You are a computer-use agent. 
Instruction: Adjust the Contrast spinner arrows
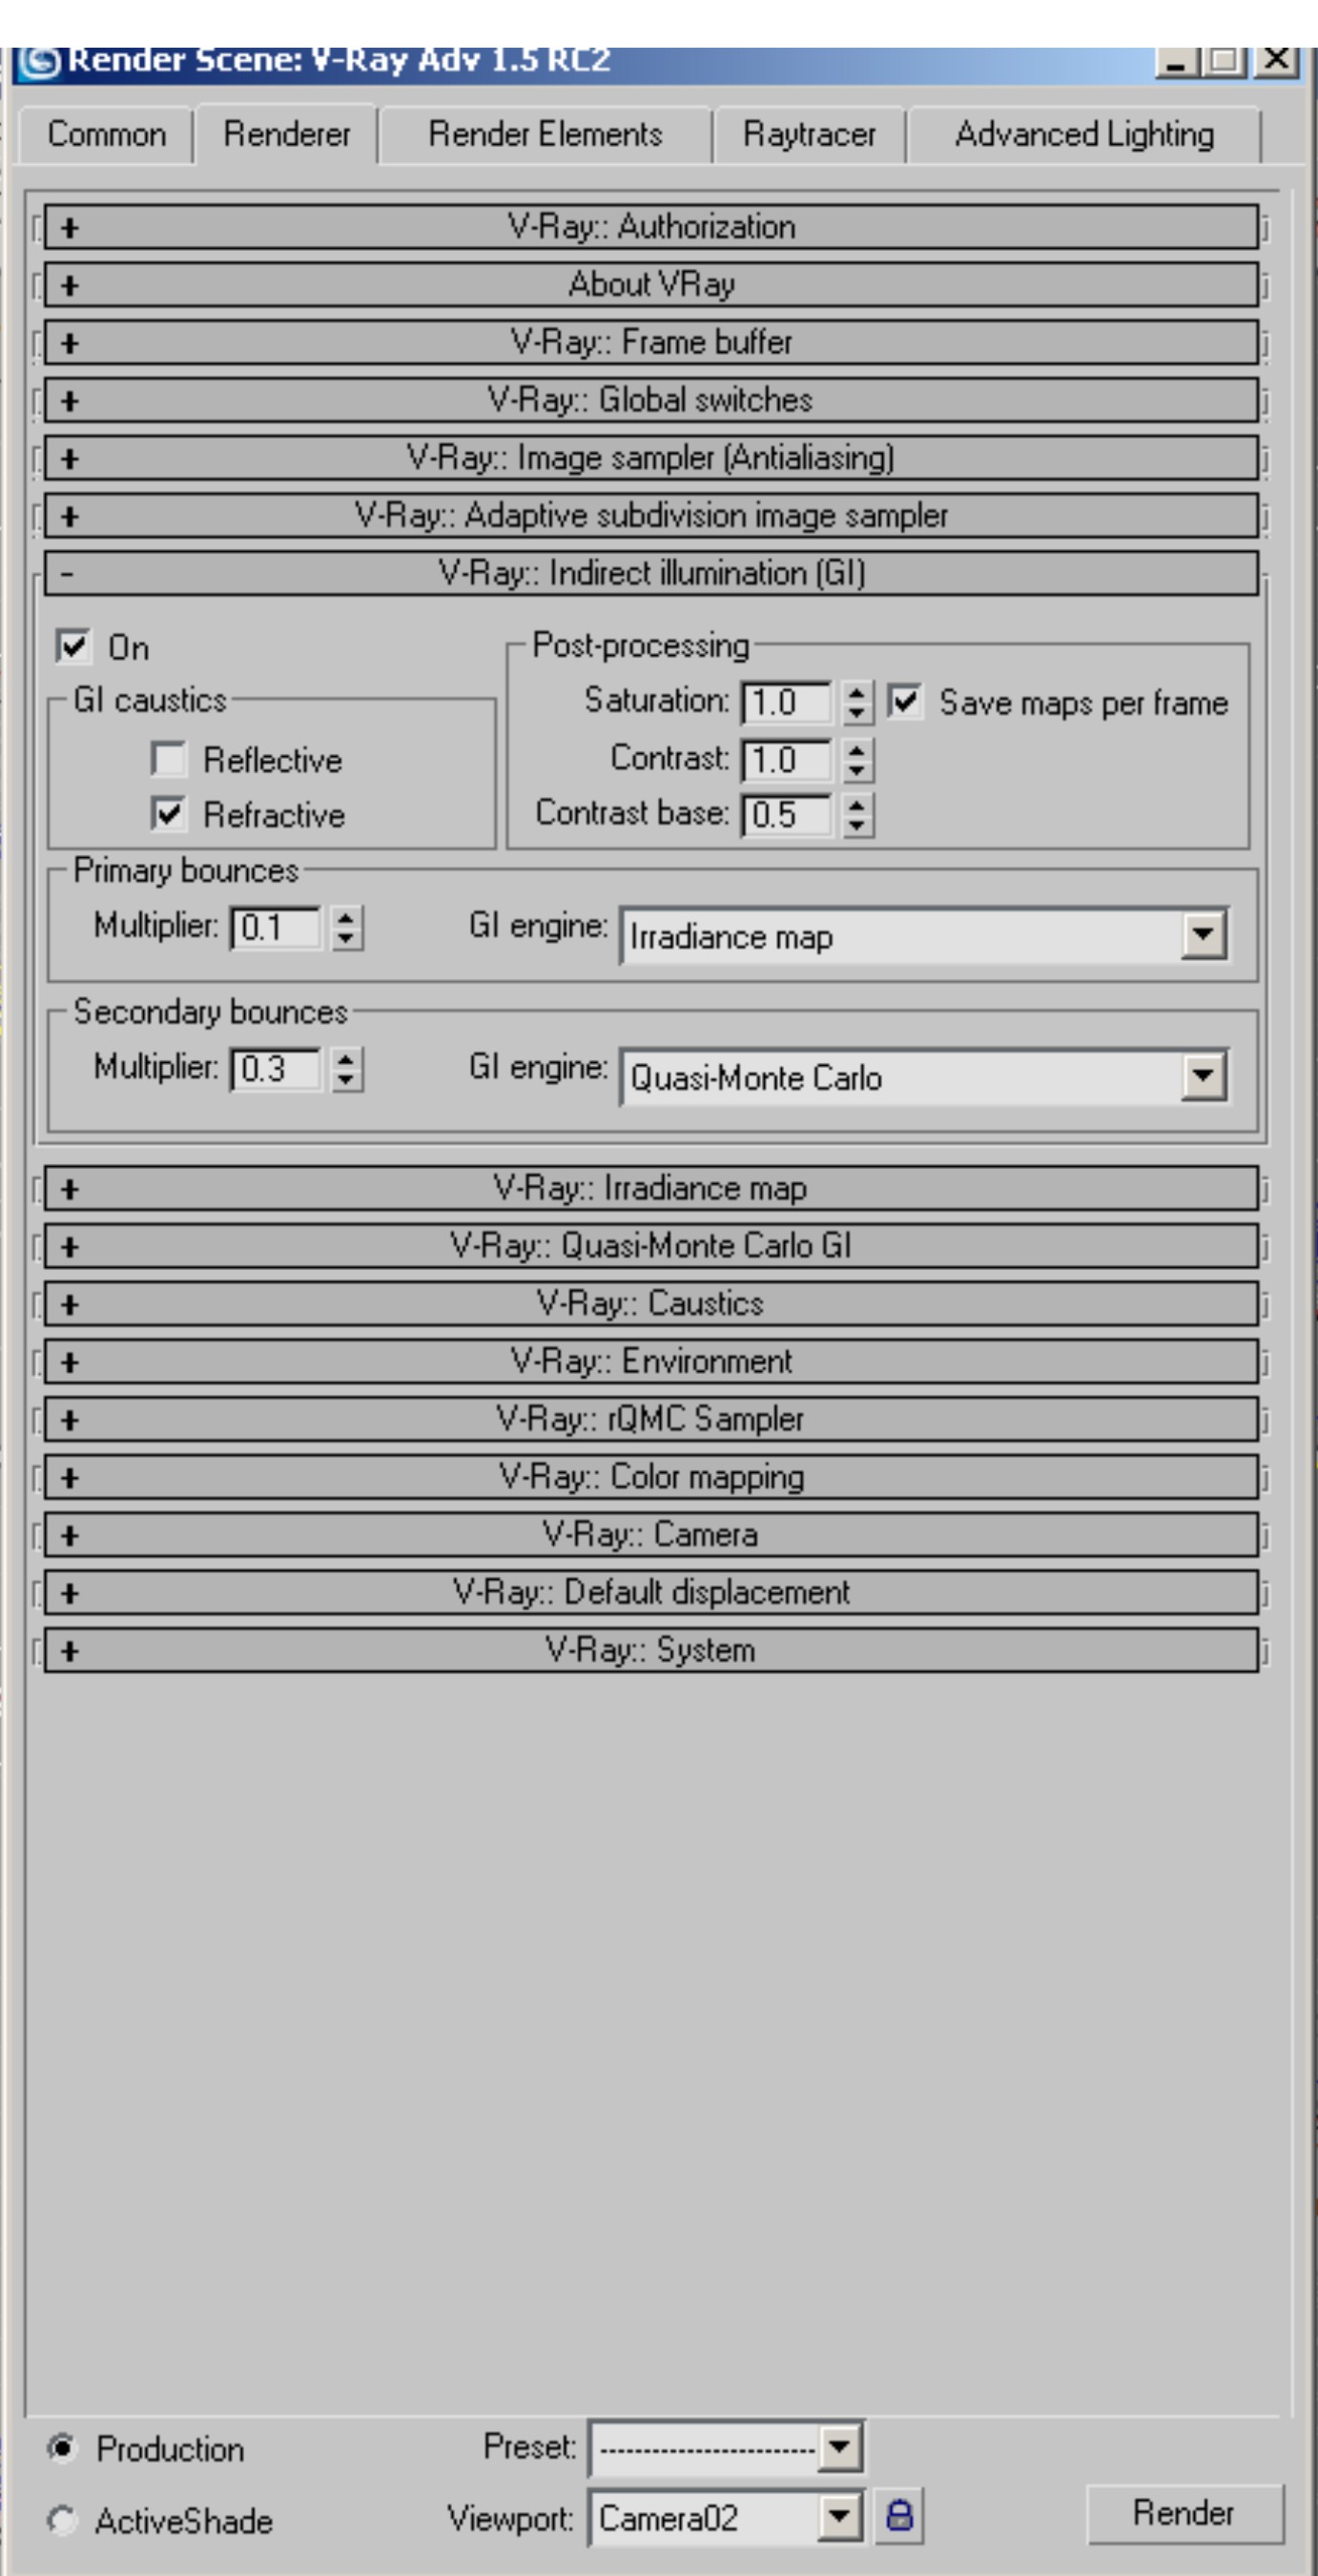857,760
